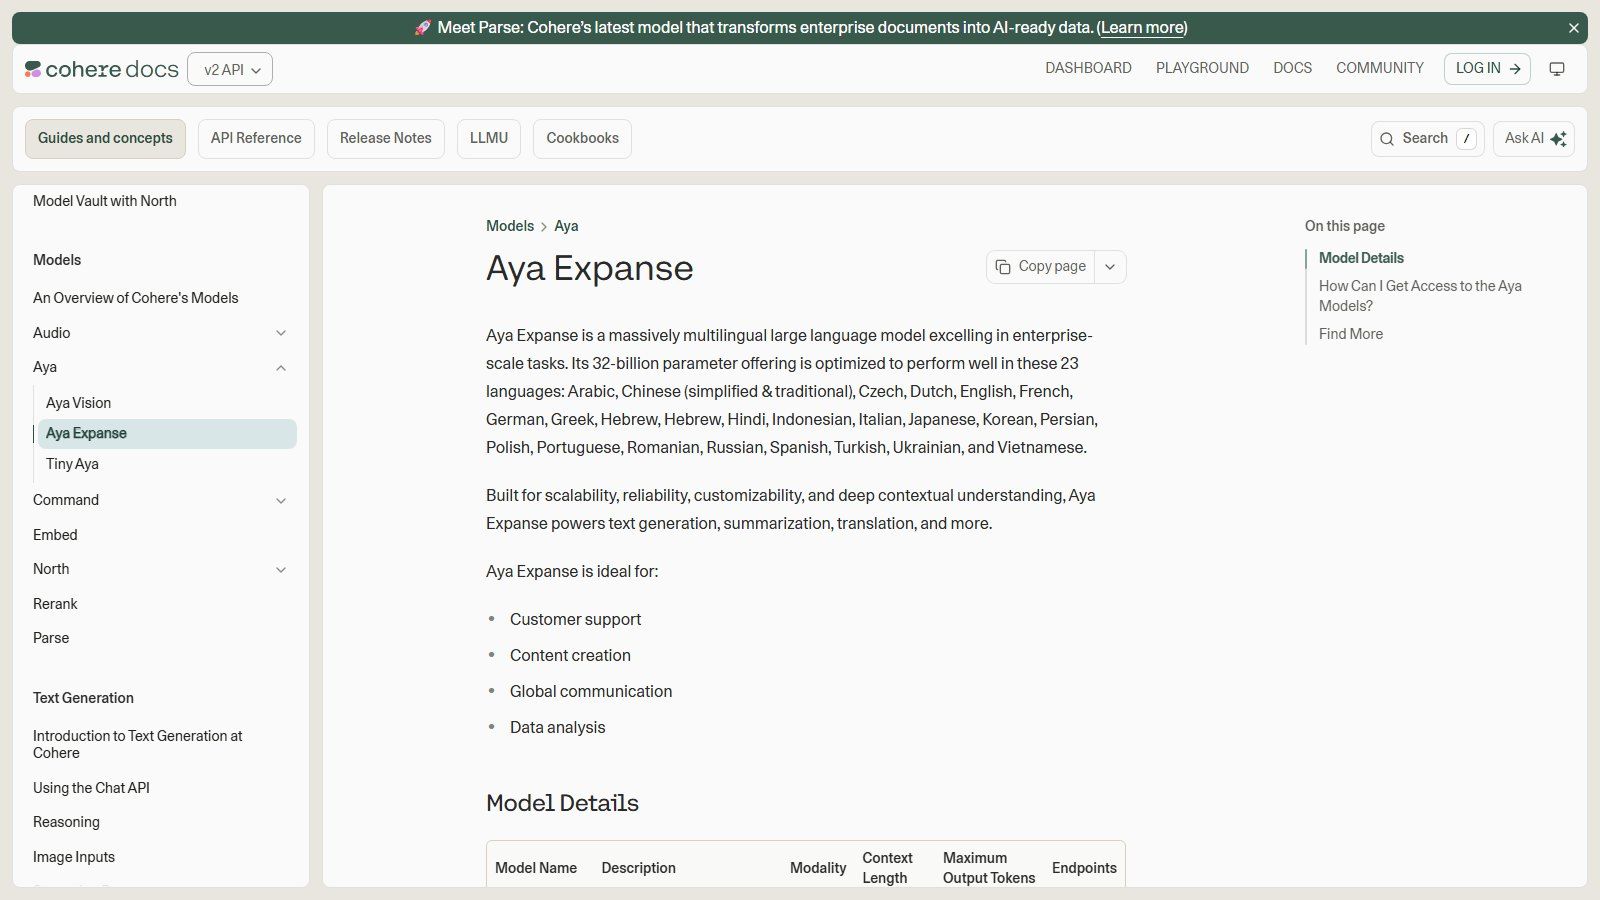Viewport: 1600px width, 900px height.
Task: Open Tiny Aya in sidebar
Action: 72,464
